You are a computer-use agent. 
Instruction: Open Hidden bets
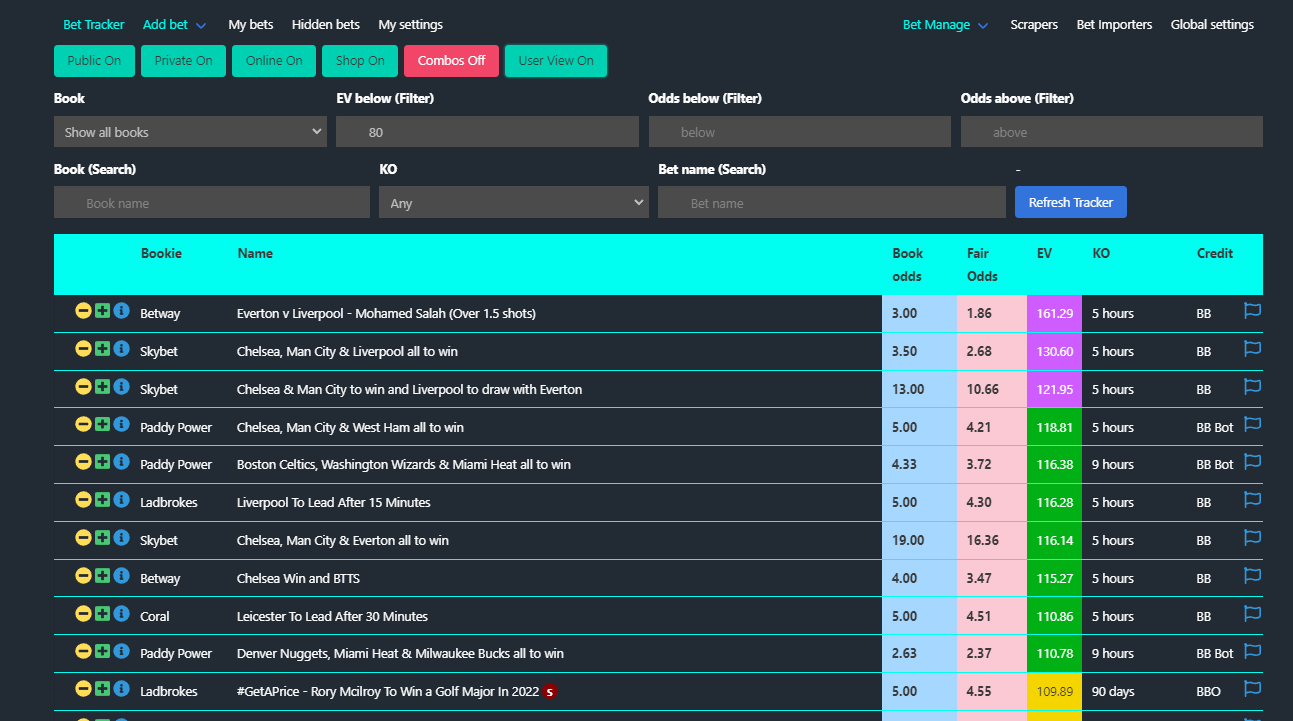click(x=325, y=24)
